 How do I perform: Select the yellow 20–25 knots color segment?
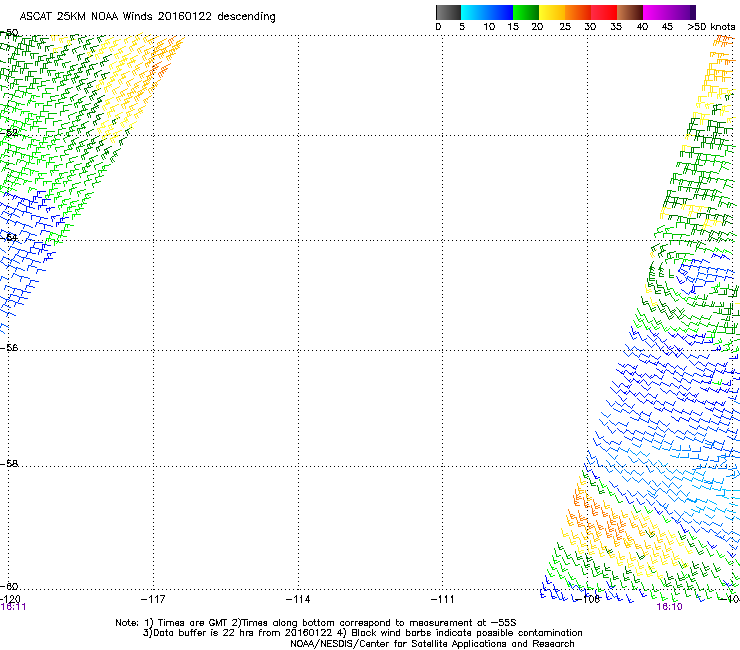coord(552,12)
